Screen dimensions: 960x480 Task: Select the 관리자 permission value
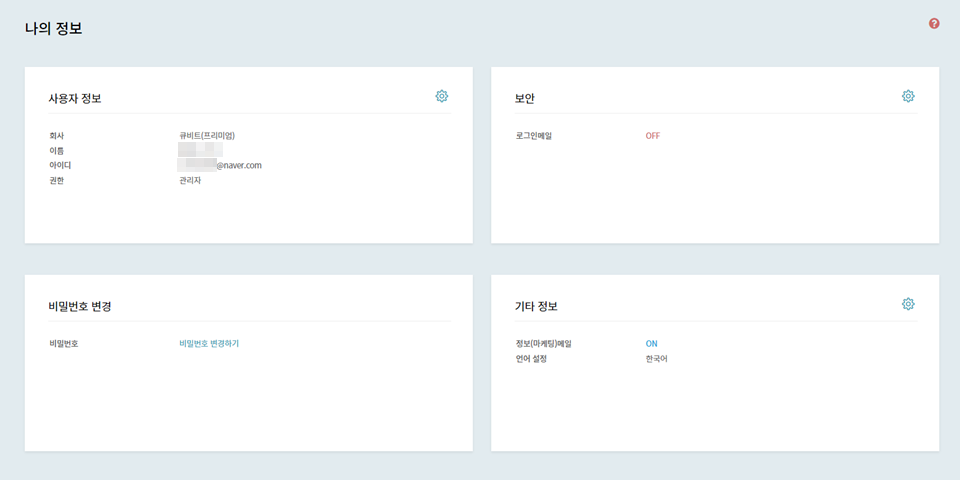pos(190,180)
